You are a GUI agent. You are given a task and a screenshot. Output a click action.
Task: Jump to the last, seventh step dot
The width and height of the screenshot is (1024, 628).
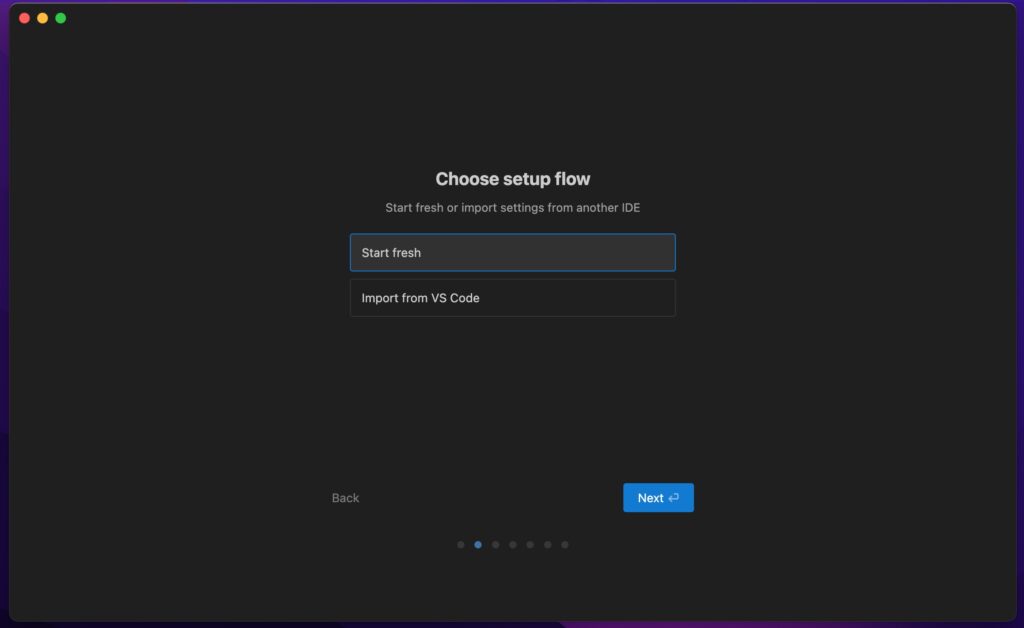tap(565, 545)
